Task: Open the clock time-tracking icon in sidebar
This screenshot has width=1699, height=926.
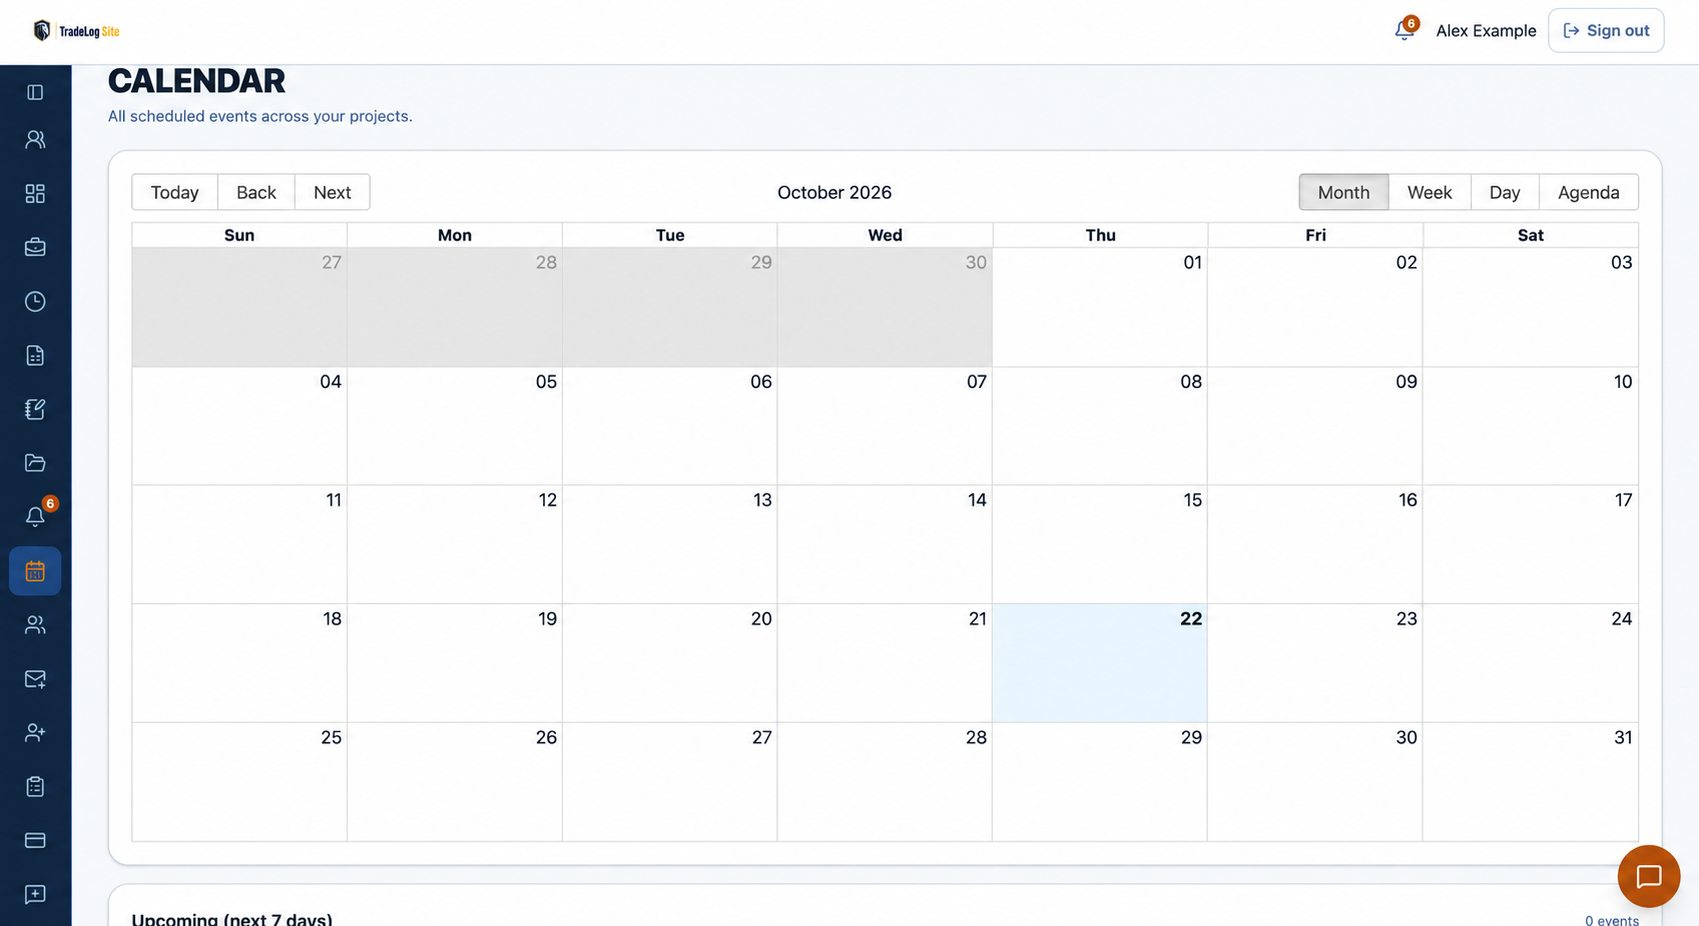Action: point(35,301)
